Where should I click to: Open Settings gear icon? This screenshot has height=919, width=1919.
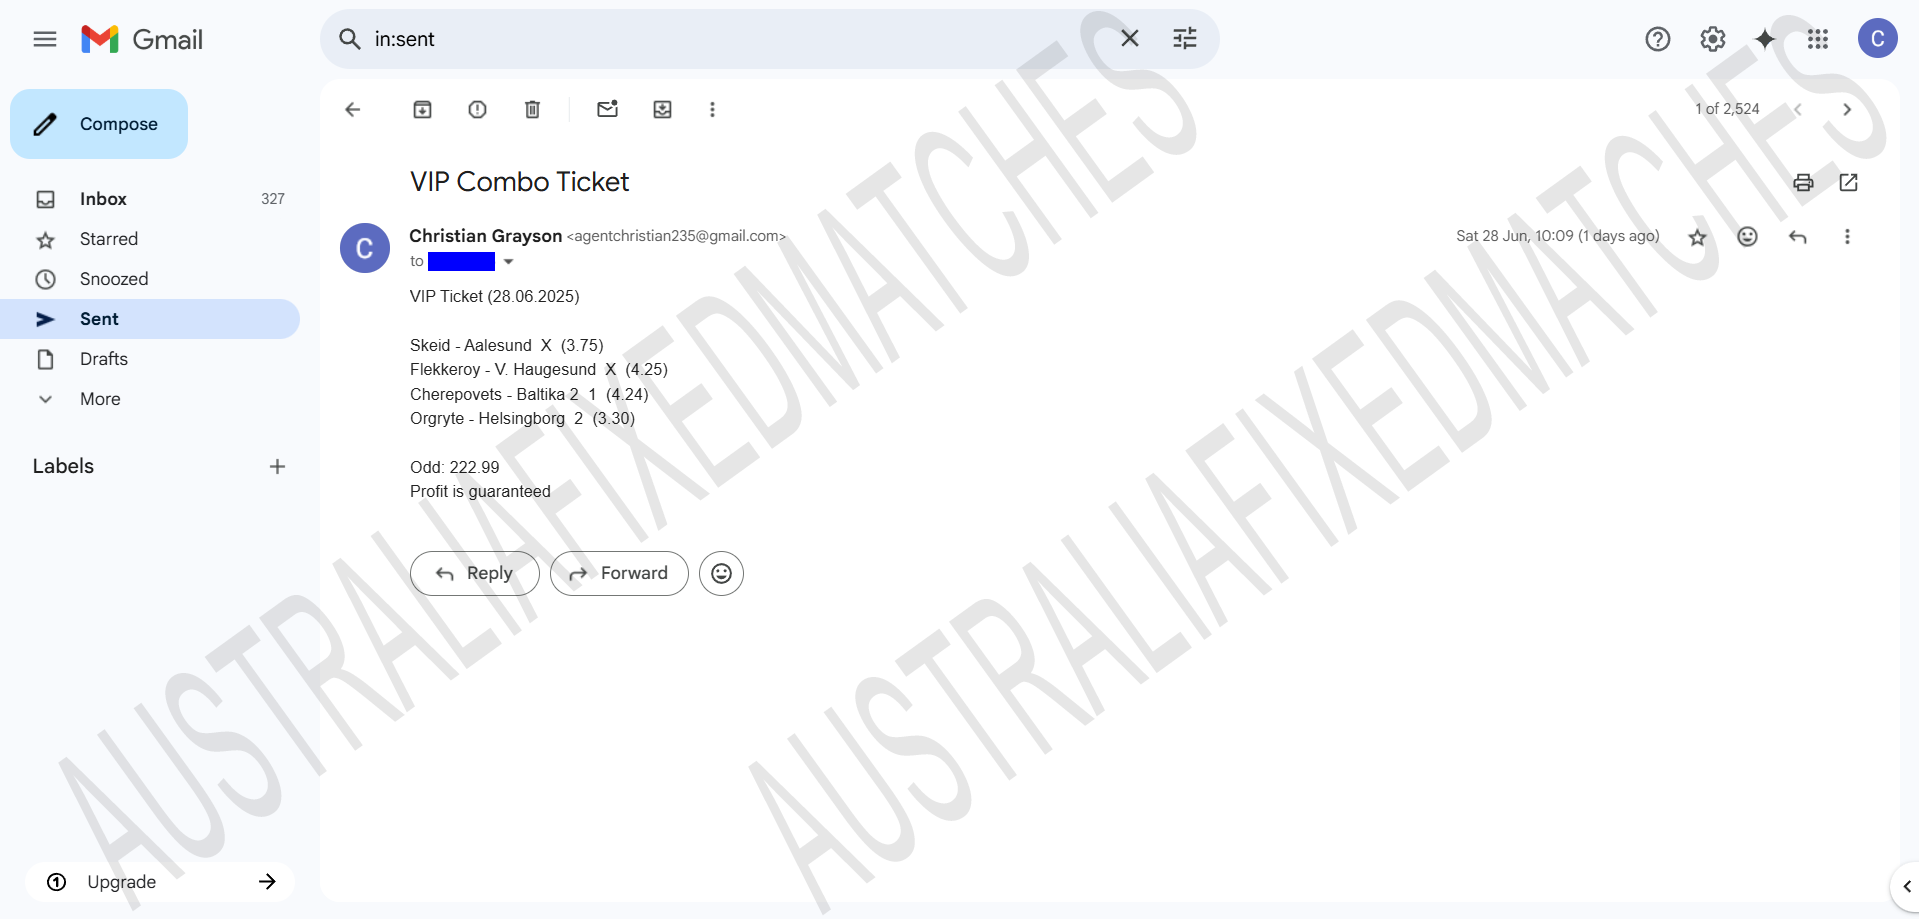tap(1713, 39)
